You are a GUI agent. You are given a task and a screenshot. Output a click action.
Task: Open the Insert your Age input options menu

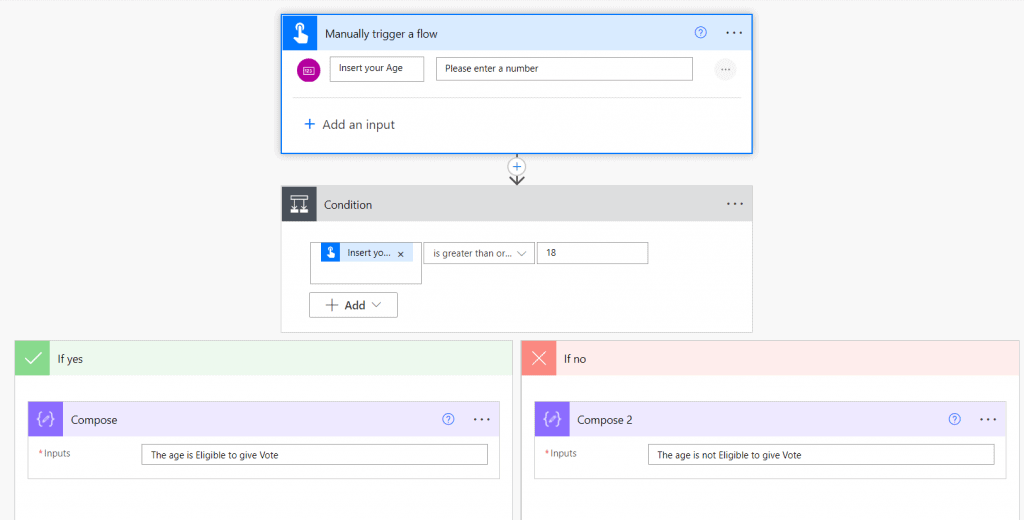(x=726, y=69)
